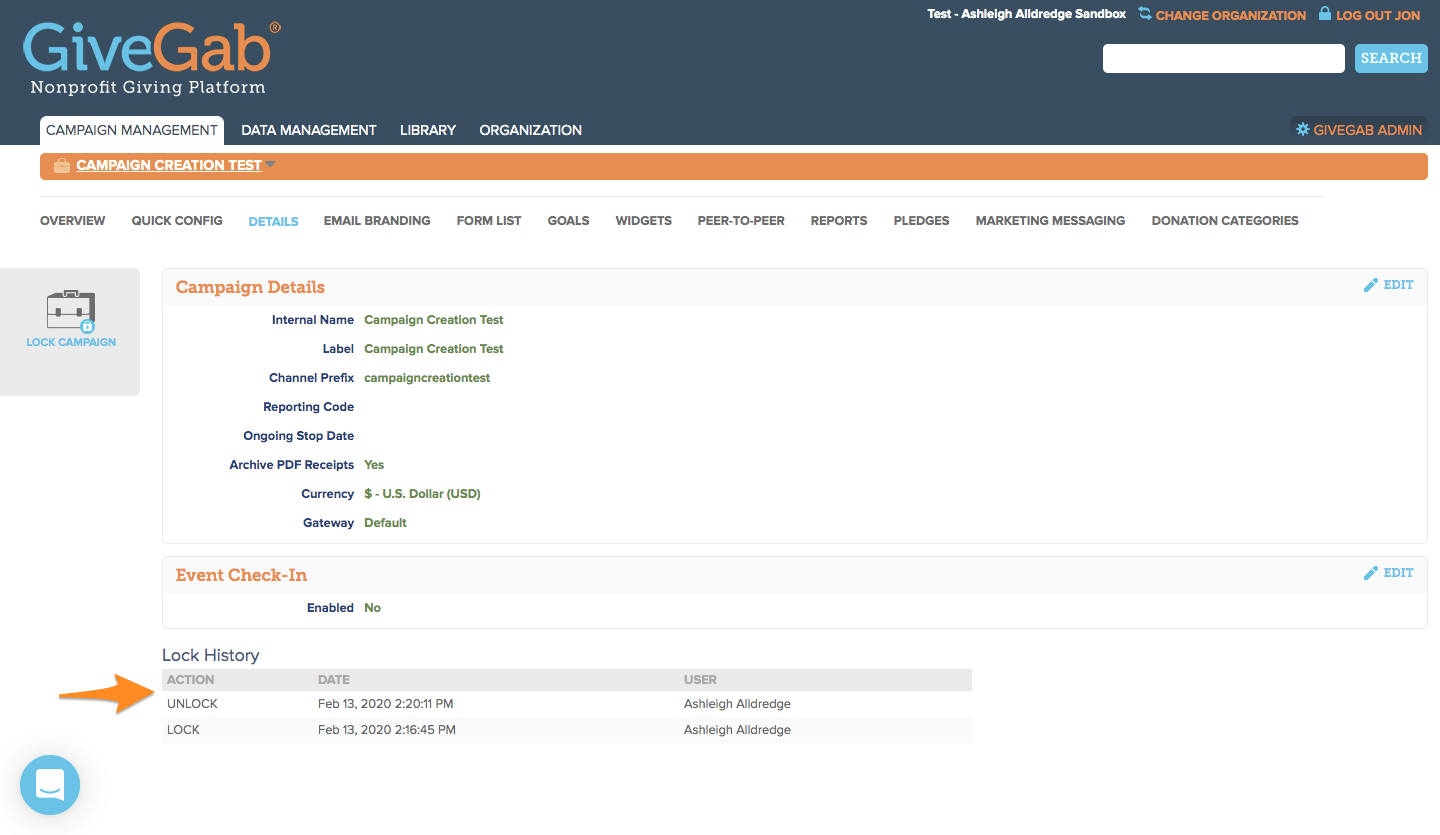Open the Goals section
Image resolution: width=1440 pixels, height=835 pixels.
tap(568, 221)
